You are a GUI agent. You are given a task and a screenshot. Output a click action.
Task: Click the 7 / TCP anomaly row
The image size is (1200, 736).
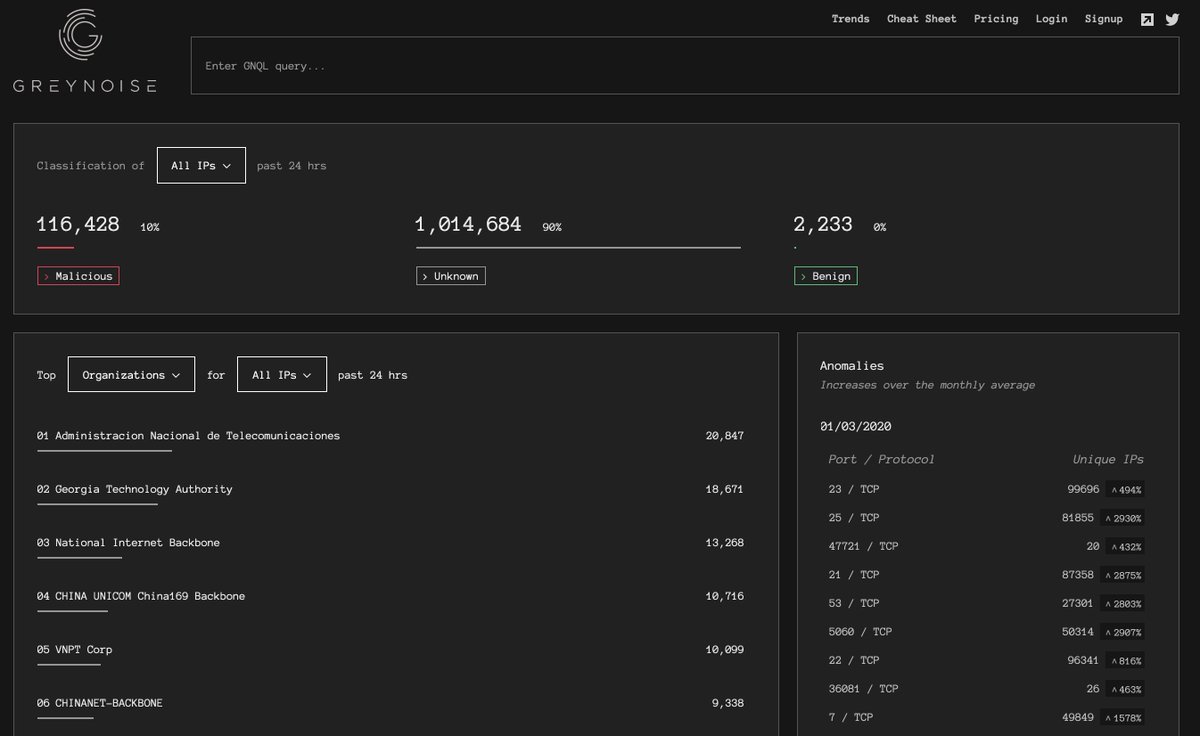click(986, 717)
